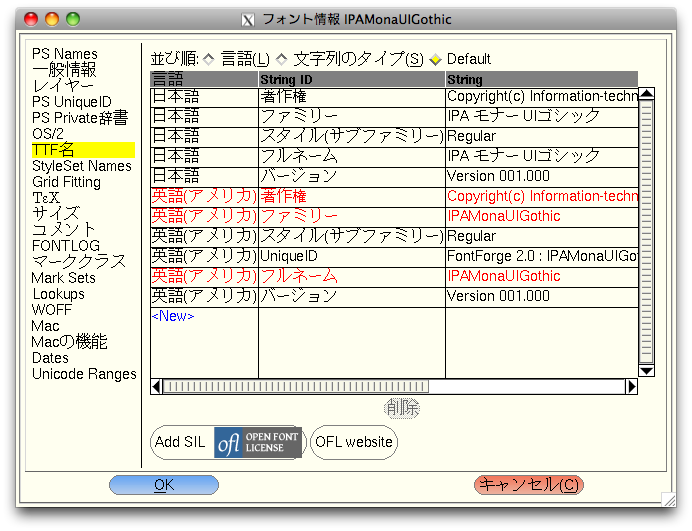Click the String column header
The width and height of the screenshot is (692, 531).
[x=542, y=79]
